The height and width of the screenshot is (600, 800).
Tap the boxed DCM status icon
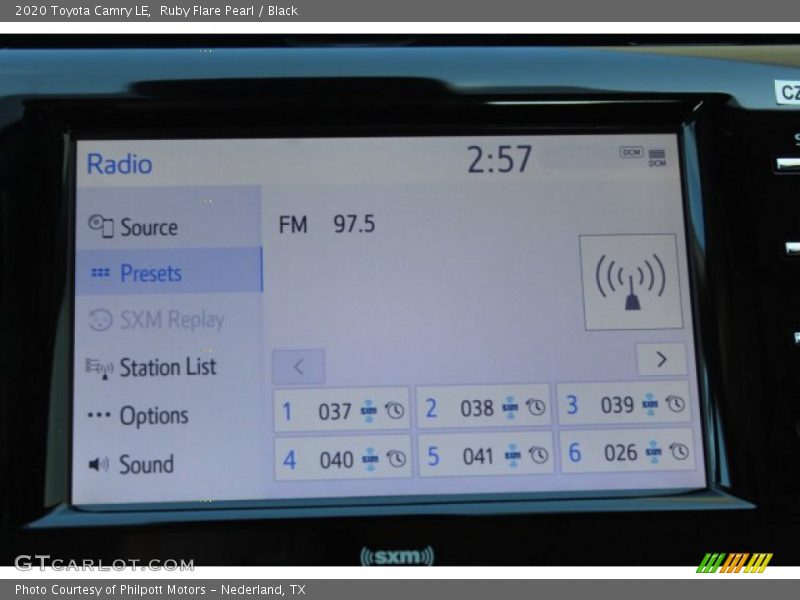[x=631, y=152]
